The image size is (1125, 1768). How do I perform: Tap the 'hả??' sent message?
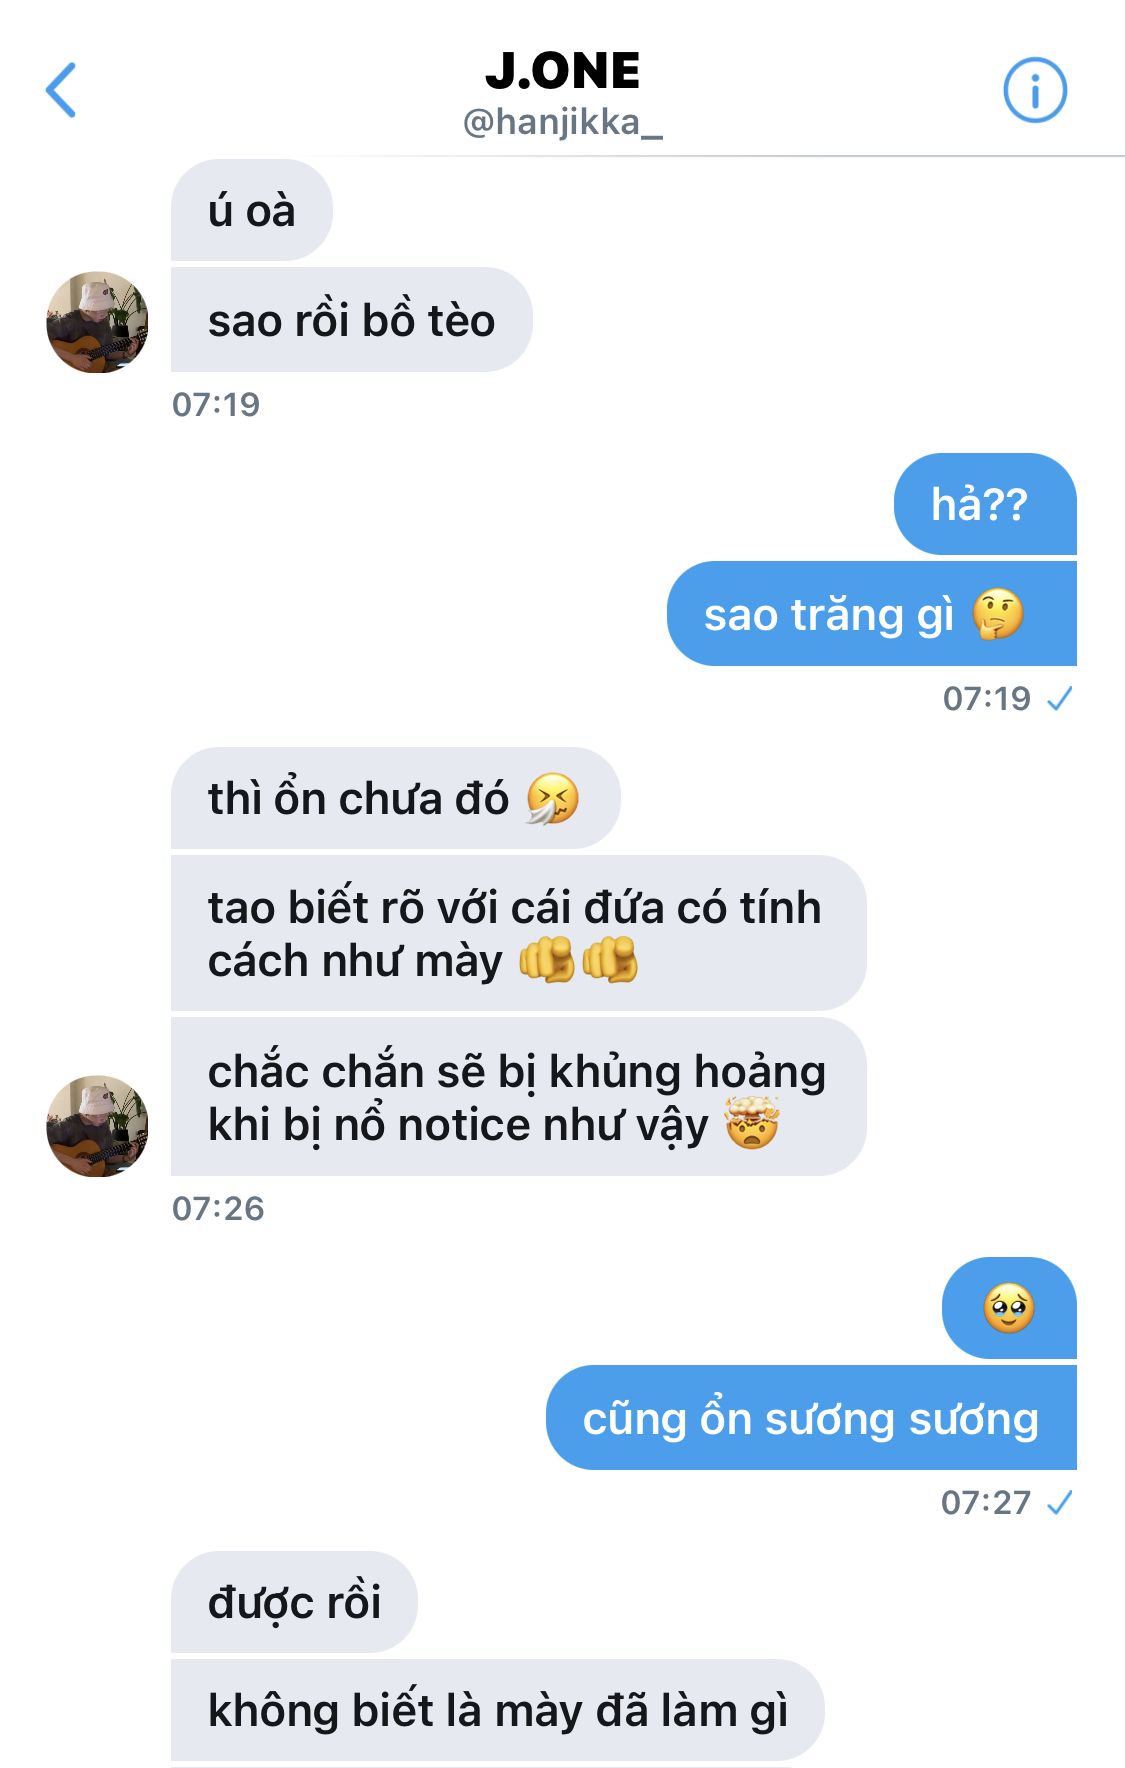985,504
